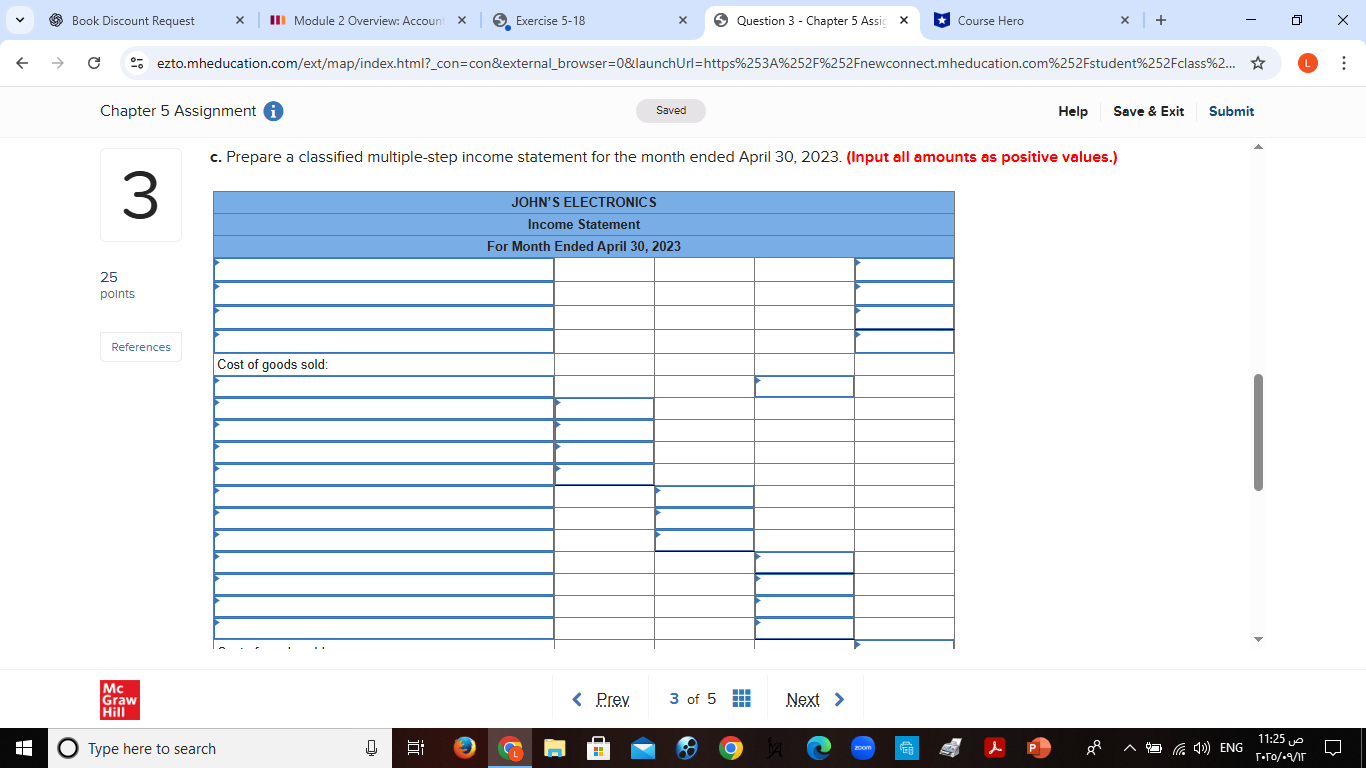
Task: Open the volume control in system tray
Action: click(x=1204, y=748)
